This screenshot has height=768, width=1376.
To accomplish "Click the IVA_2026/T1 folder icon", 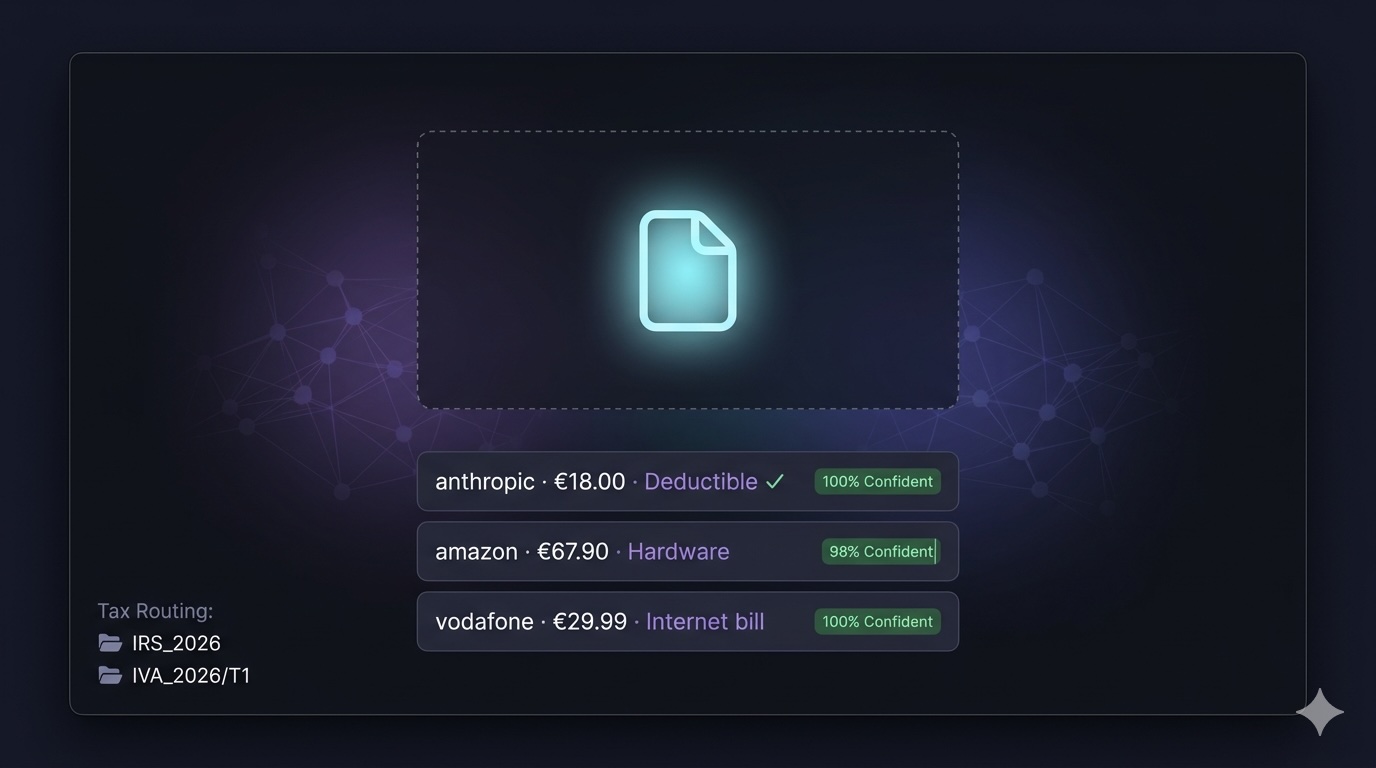I will (x=110, y=676).
